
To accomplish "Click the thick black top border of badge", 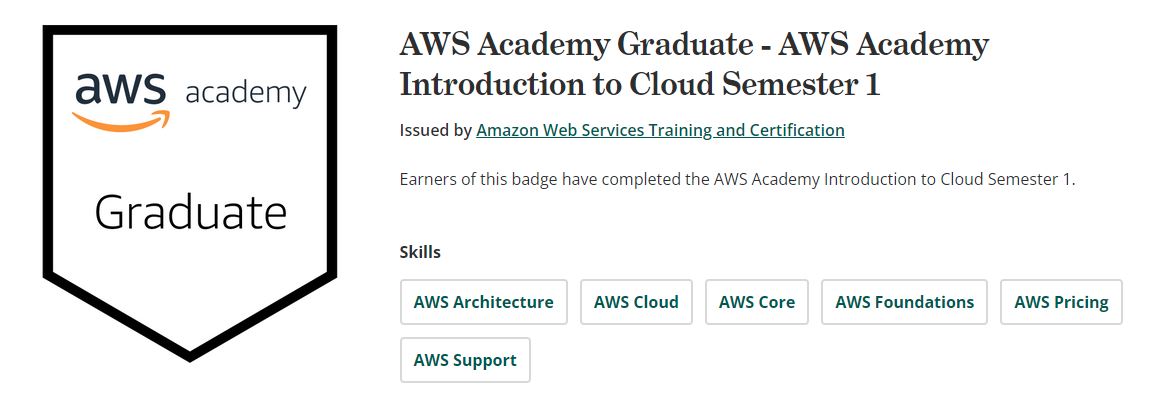I will [x=190, y=29].
